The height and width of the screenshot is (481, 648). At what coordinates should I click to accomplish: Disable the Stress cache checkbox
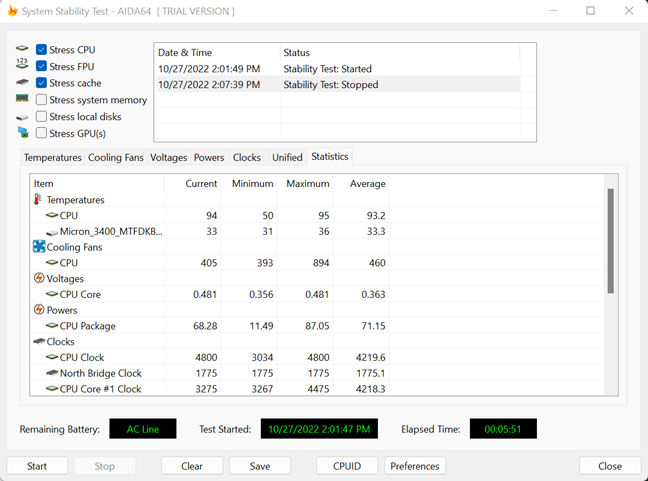pyautogui.click(x=41, y=83)
